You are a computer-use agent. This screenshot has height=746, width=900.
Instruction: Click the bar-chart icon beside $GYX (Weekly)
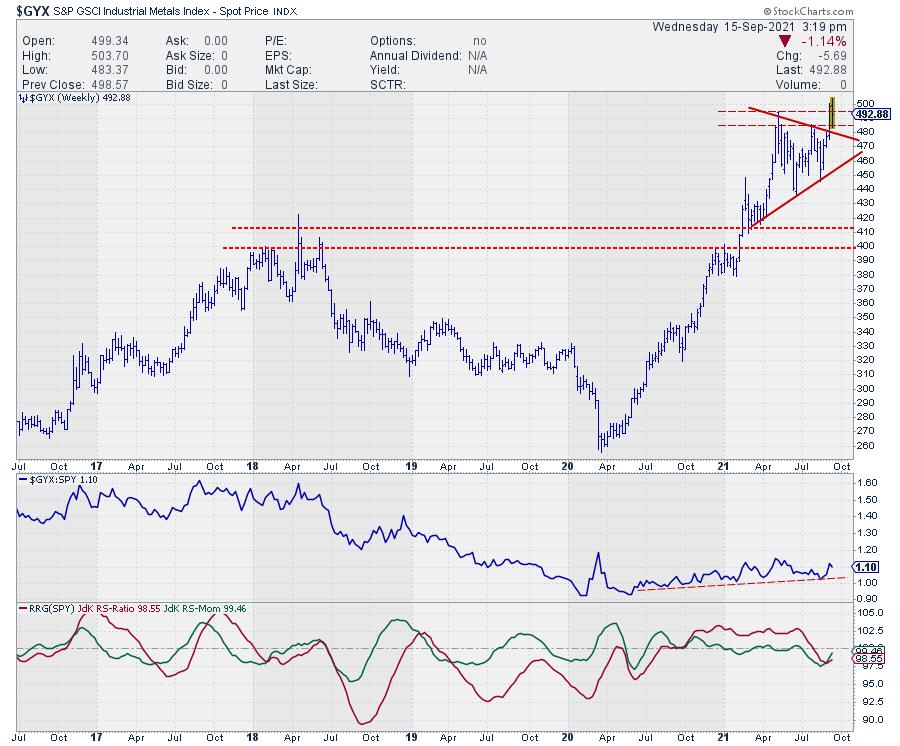pos(22,98)
